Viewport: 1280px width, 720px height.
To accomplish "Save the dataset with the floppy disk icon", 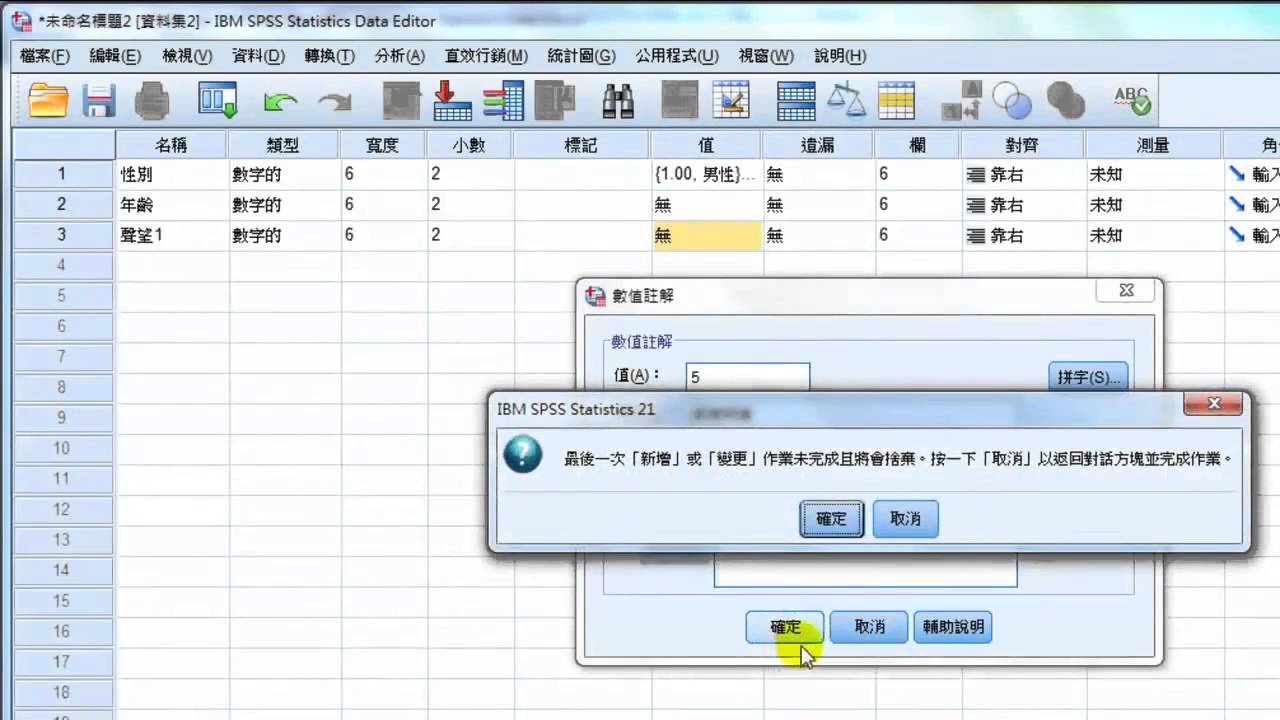I will 99,101.
